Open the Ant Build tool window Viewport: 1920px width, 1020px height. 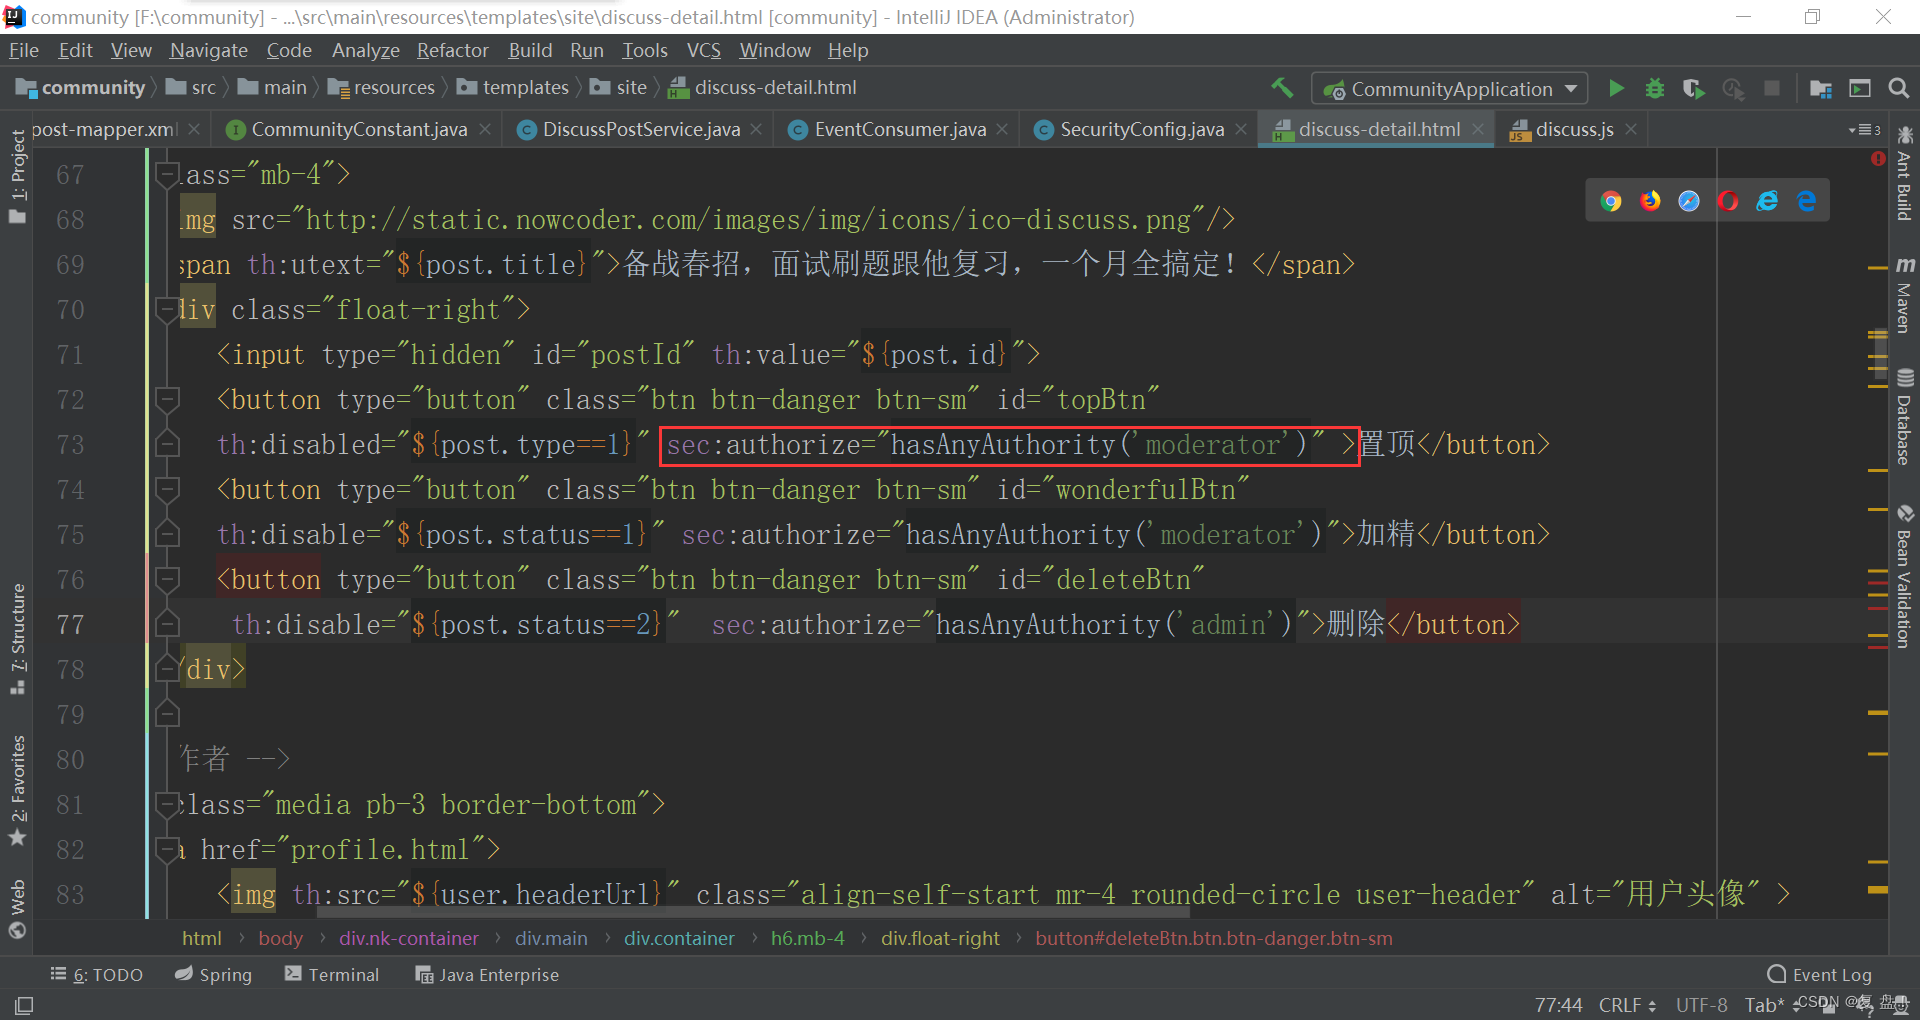[x=1904, y=174]
